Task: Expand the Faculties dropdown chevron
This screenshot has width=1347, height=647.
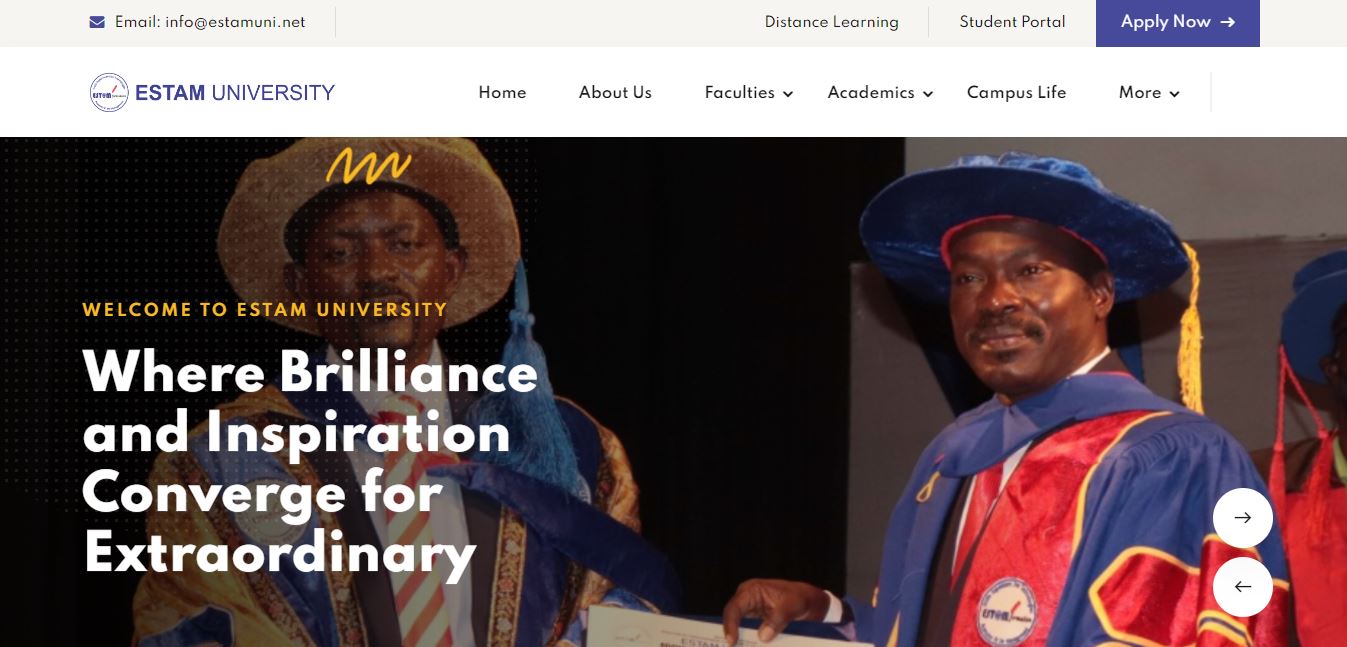Action: coord(788,94)
